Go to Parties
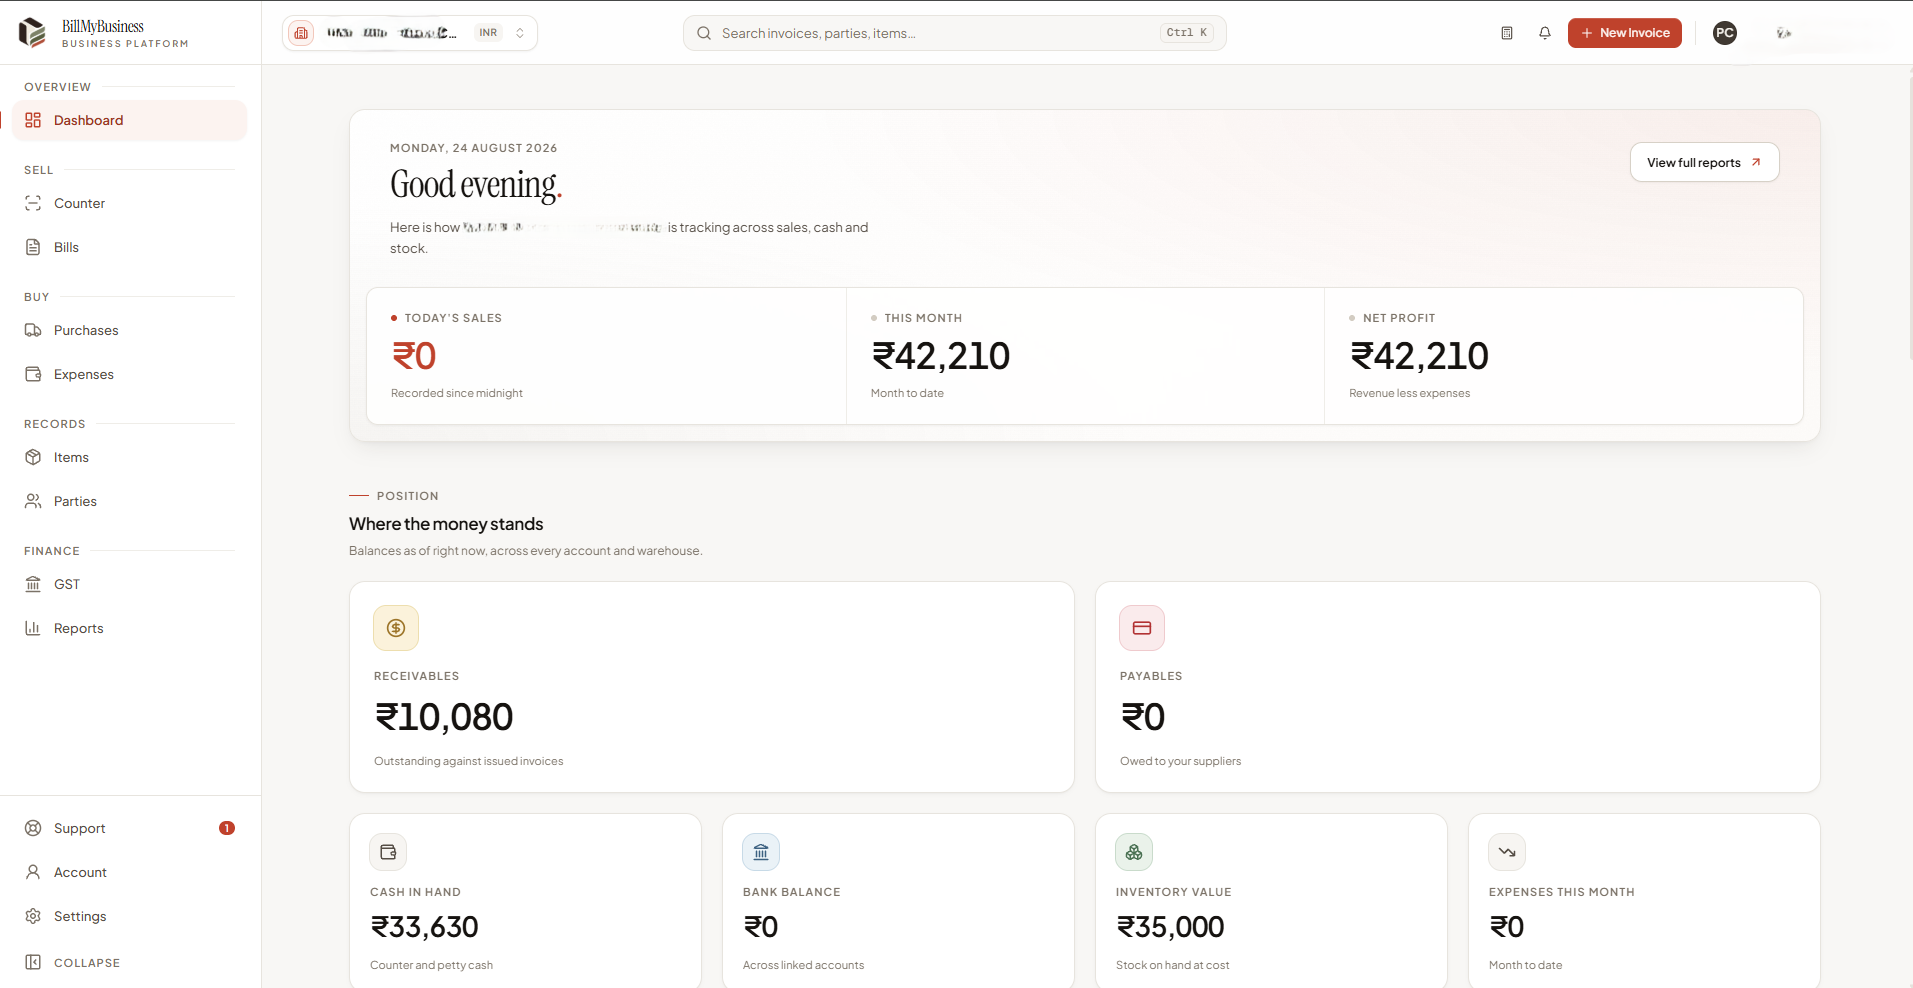Viewport: 1913px width, 988px height. [130, 501]
